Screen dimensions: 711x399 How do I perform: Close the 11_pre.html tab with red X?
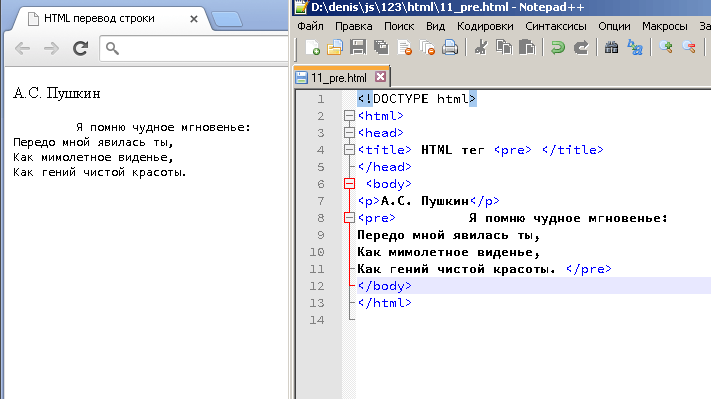pos(380,77)
